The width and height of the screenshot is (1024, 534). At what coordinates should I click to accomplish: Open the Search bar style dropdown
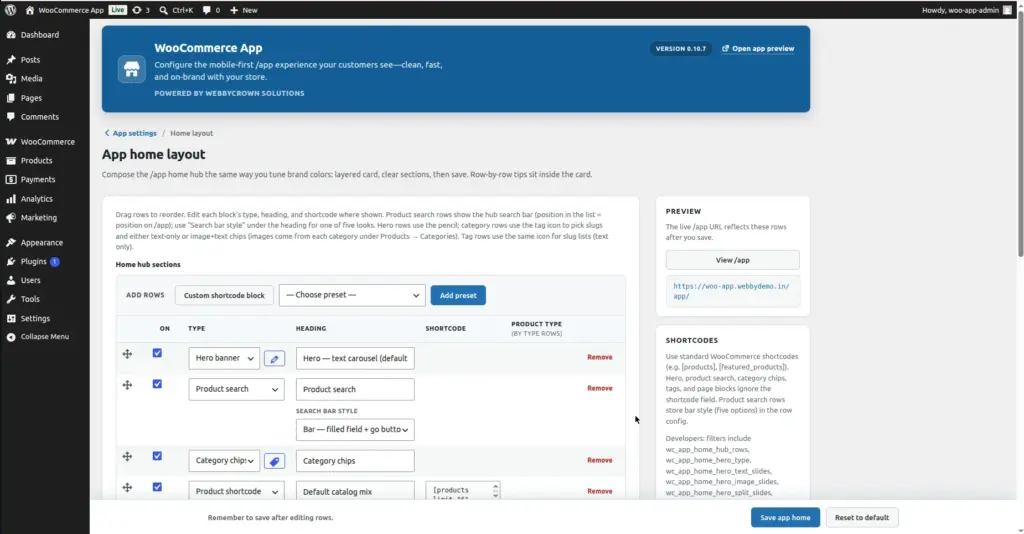(x=355, y=430)
